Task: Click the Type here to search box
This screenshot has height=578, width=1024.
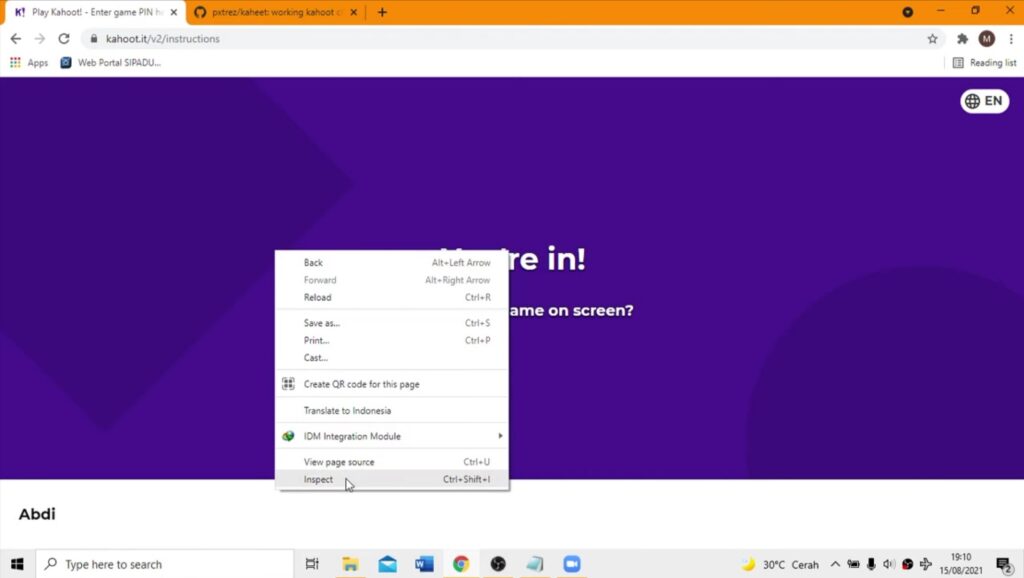Action: tap(165, 564)
